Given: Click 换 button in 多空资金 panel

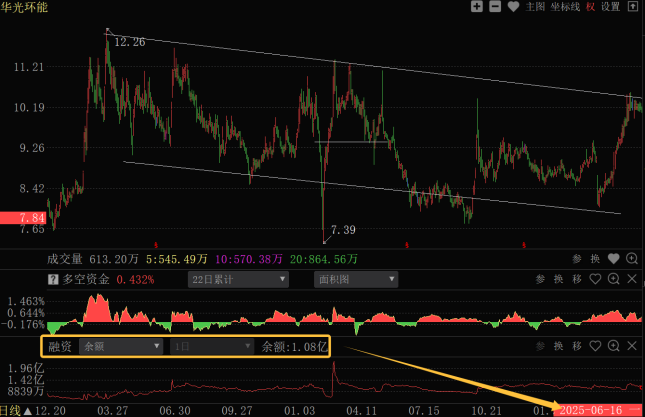Looking at the screenshot, I should [559, 280].
